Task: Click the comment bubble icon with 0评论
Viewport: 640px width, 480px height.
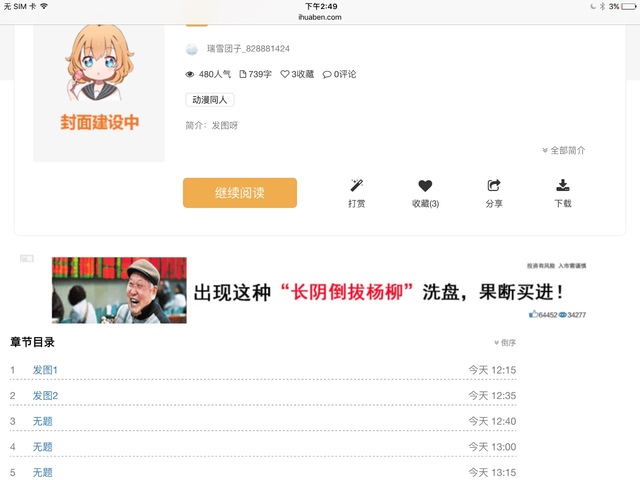Action: click(327, 74)
